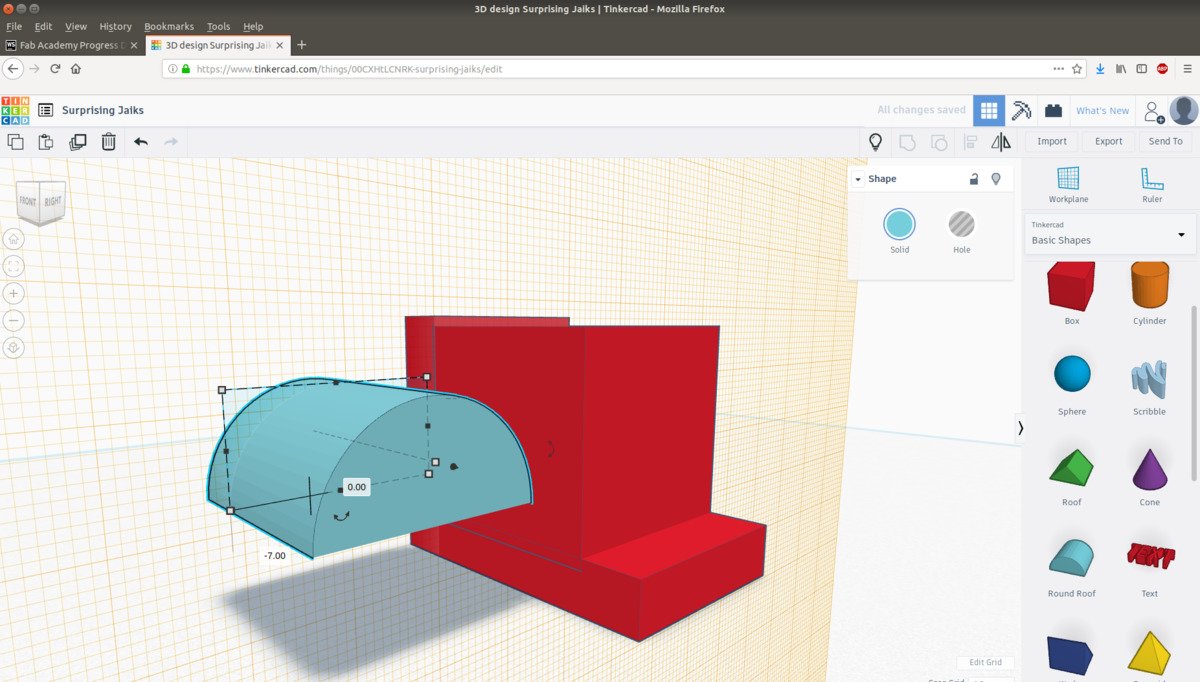
Task: Collapse the shapes side panel arrow
Action: pyautogui.click(x=1020, y=427)
